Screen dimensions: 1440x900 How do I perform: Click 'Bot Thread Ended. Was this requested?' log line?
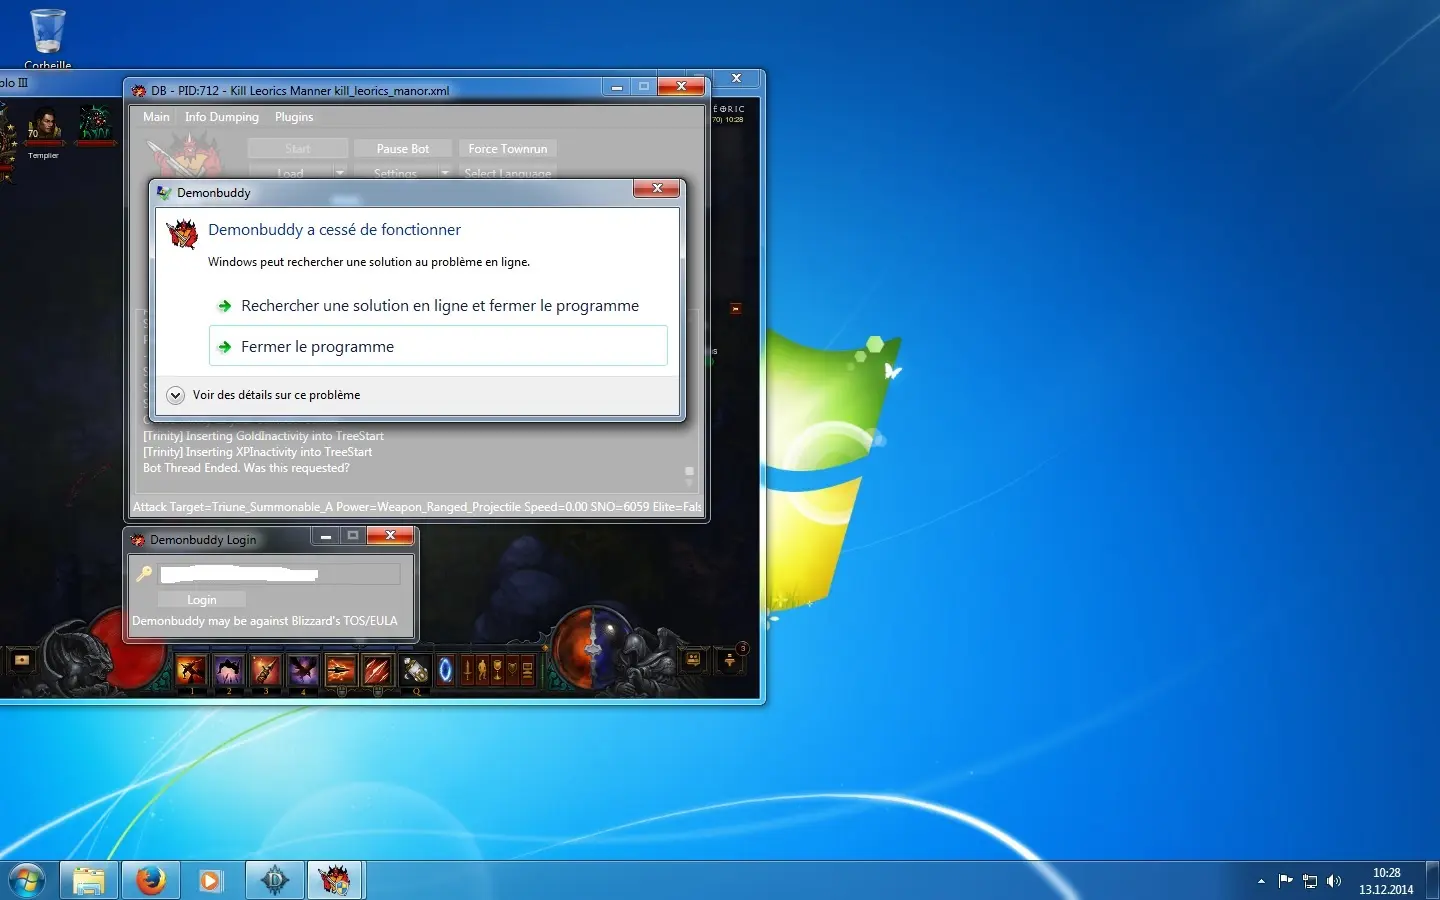point(246,468)
